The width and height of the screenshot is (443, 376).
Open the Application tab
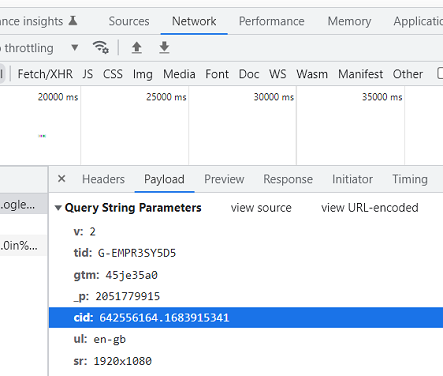click(418, 21)
